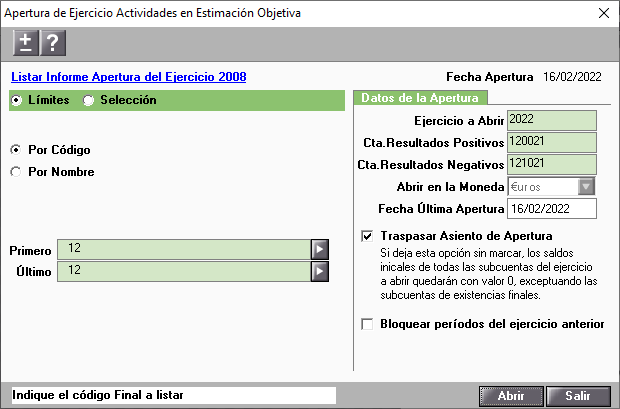Click the Ejercicio a Abrir field
This screenshot has height=409, width=620.
[x=552, y=120]
